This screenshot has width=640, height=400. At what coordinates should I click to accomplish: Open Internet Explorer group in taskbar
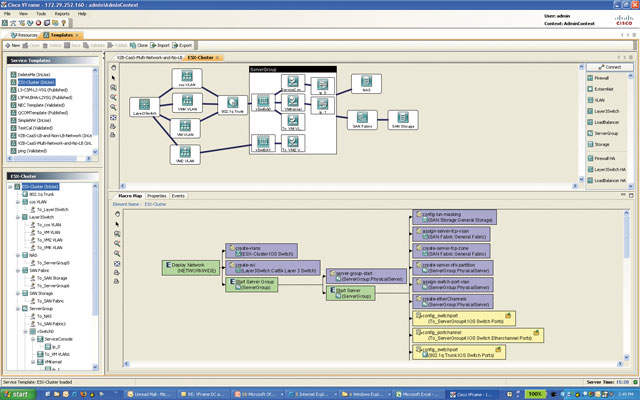click(x=311, y=394)
